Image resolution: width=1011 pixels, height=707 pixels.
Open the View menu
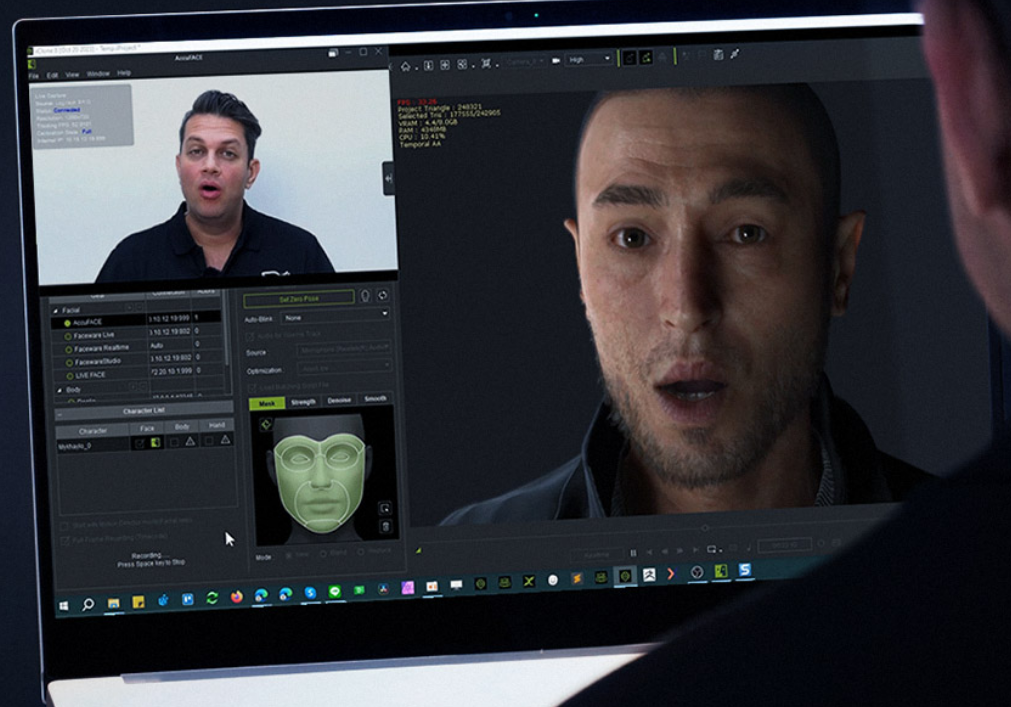[72, 75]
